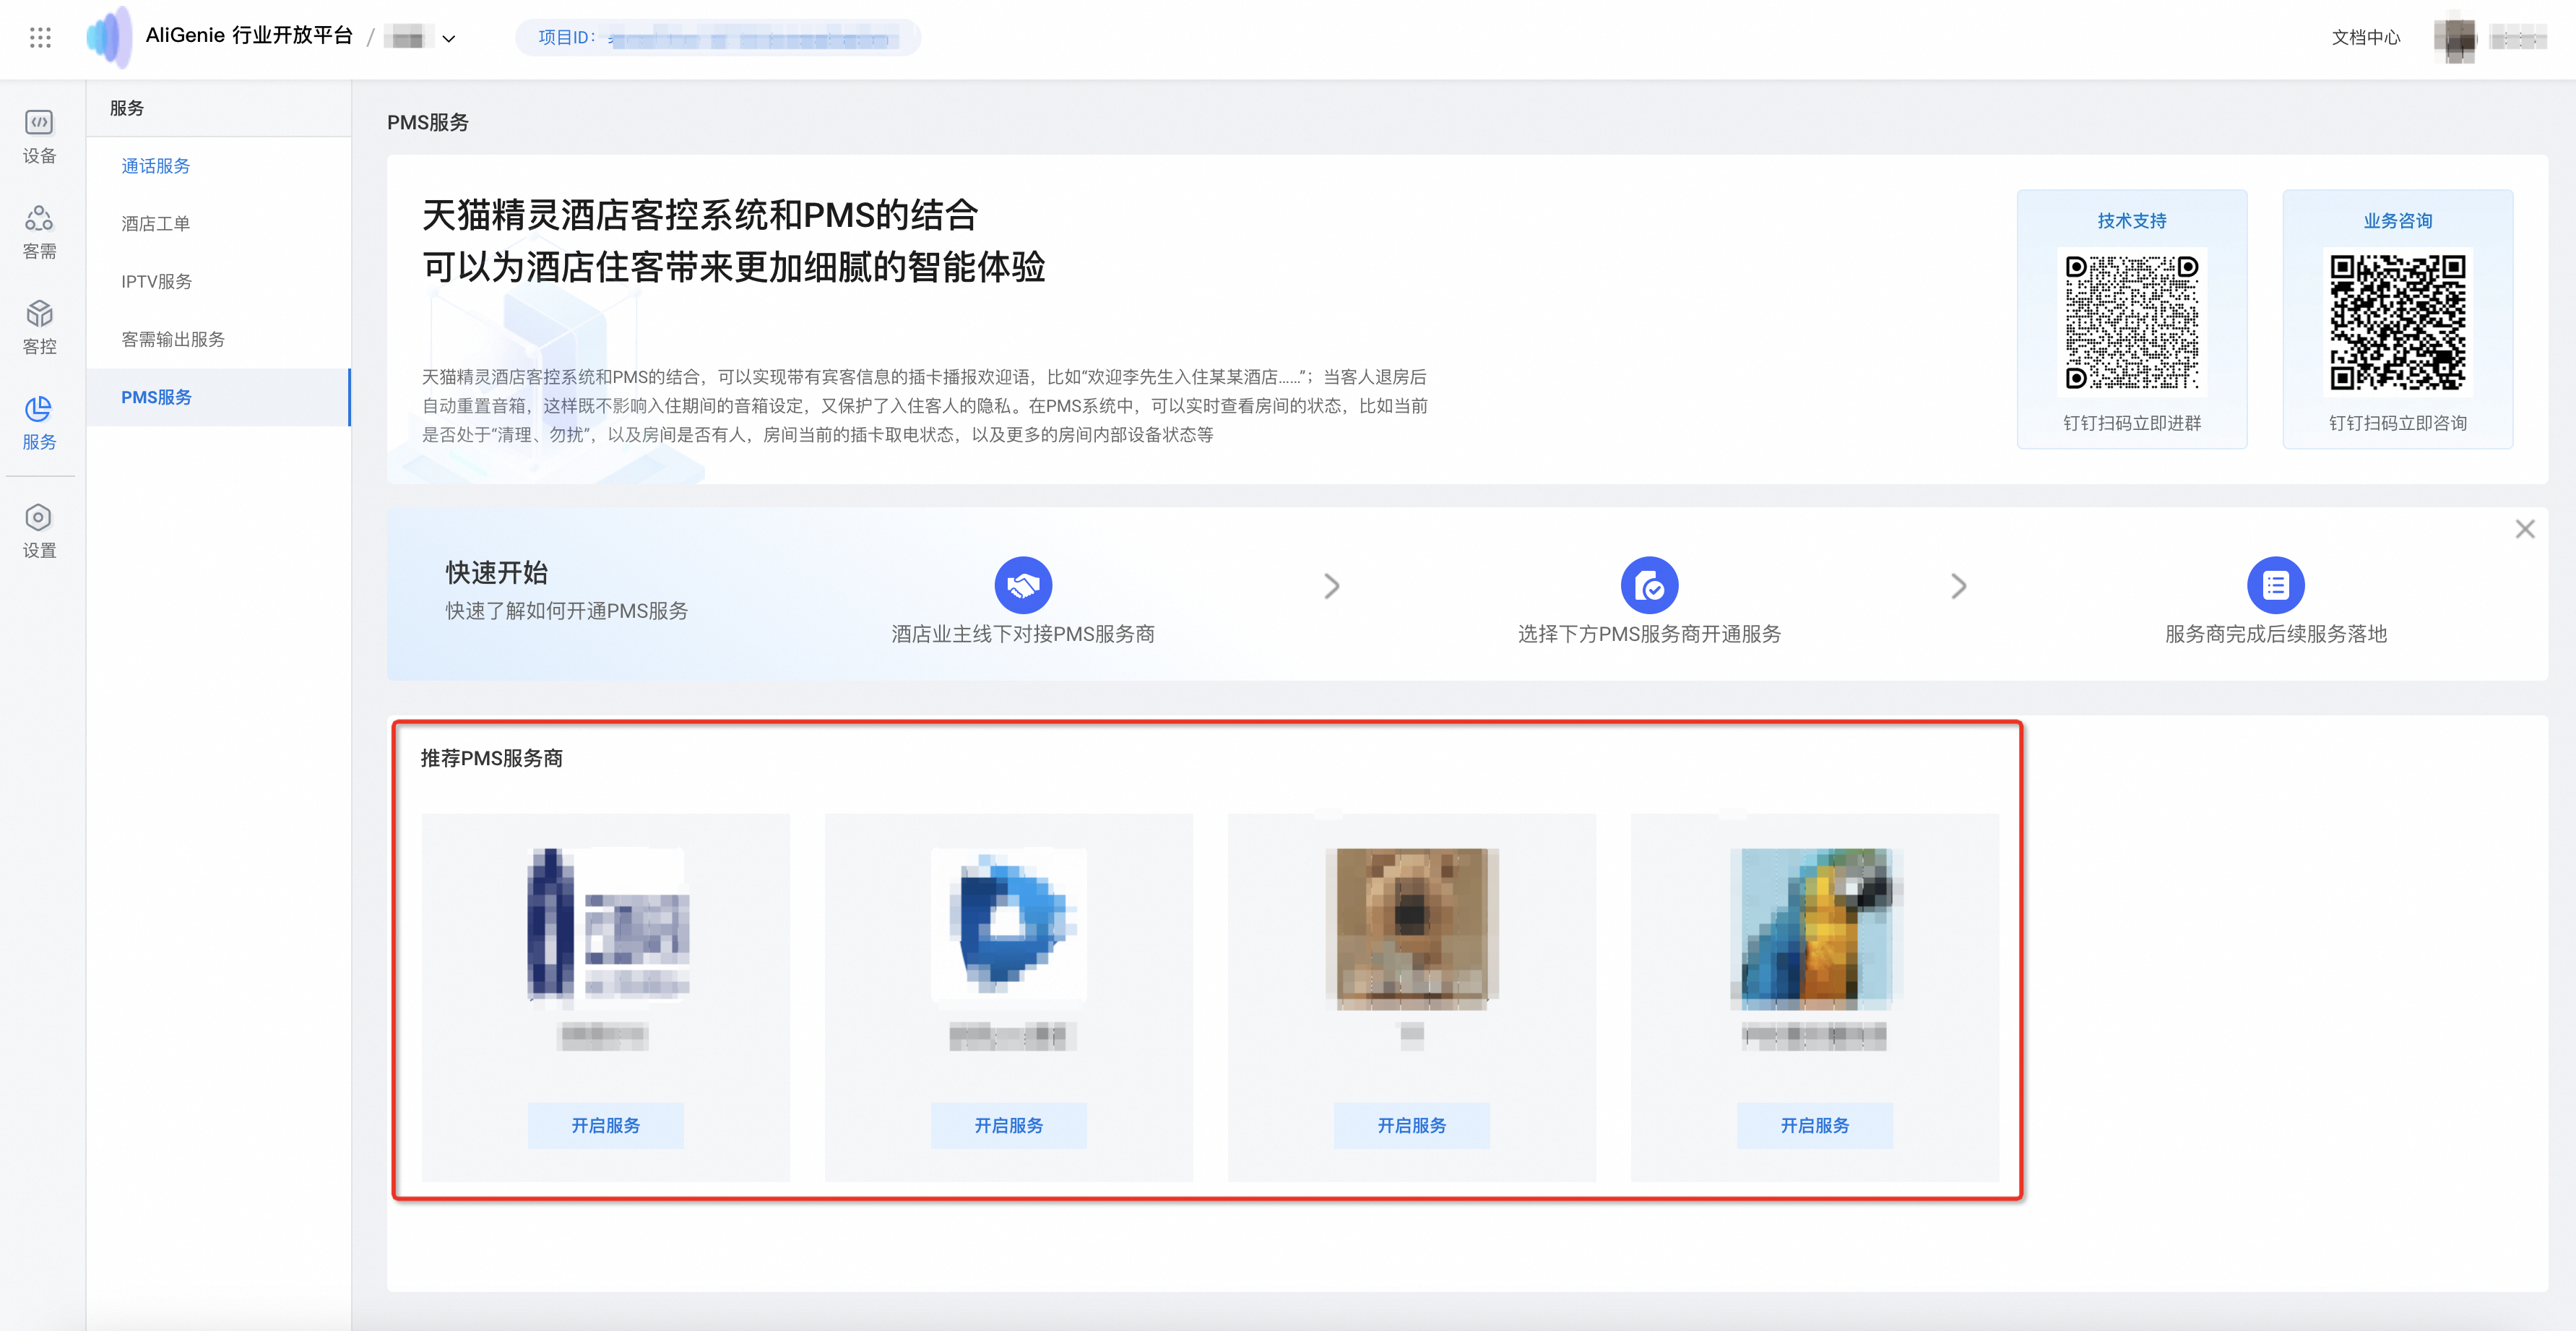Click 选择下方PMS服务商开通服务 step text
This screenshot has height=1331, width=2576.
pyautogui.click(x=1649, y=634)
